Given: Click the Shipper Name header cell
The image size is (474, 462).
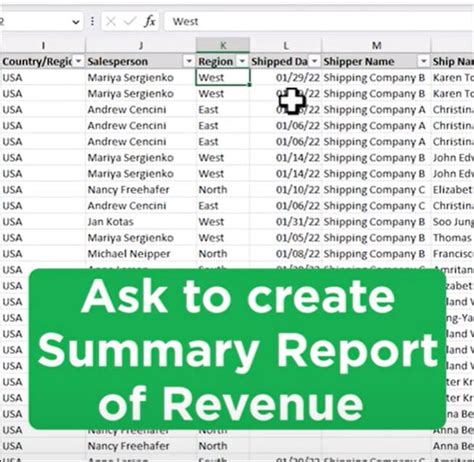Looking at the screenshot, I should [376, 61].
